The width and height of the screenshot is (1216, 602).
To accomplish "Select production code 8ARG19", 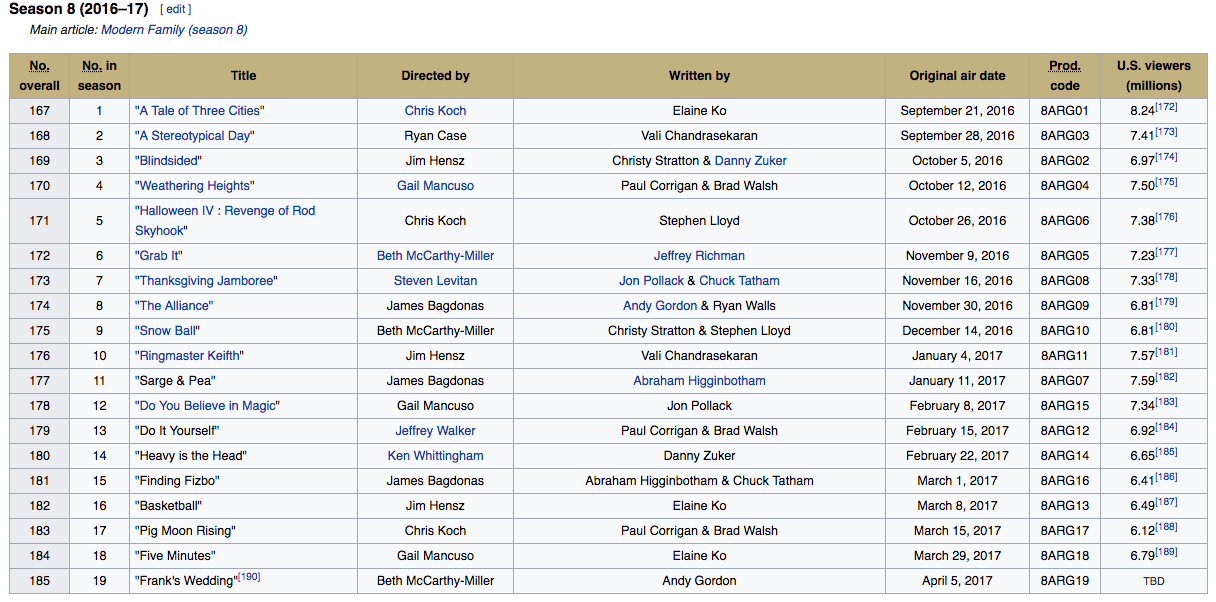I will coord(1065,581).
